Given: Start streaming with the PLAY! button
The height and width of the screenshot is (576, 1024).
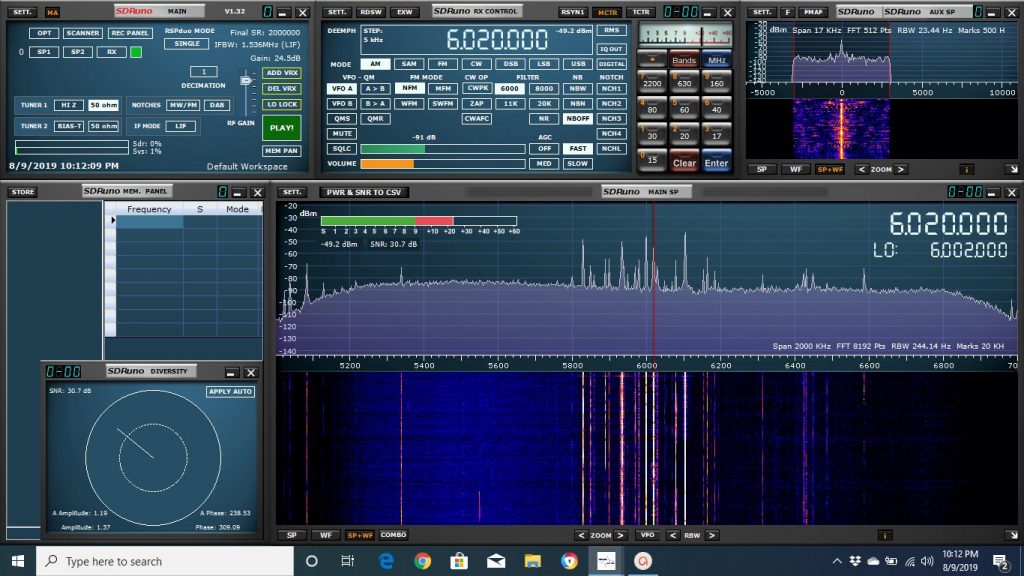Looking at the screenshot, I should point(282,128).
